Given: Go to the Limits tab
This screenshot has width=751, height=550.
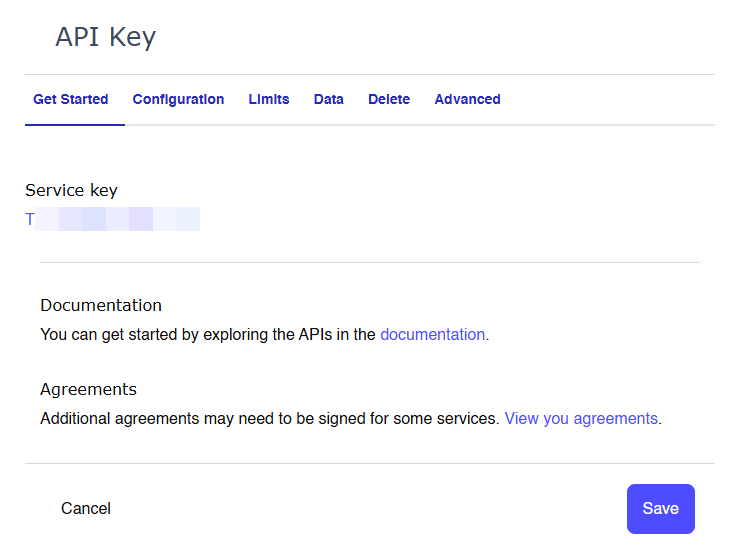Looking at the screenshot, I should (x=269, y=99).
